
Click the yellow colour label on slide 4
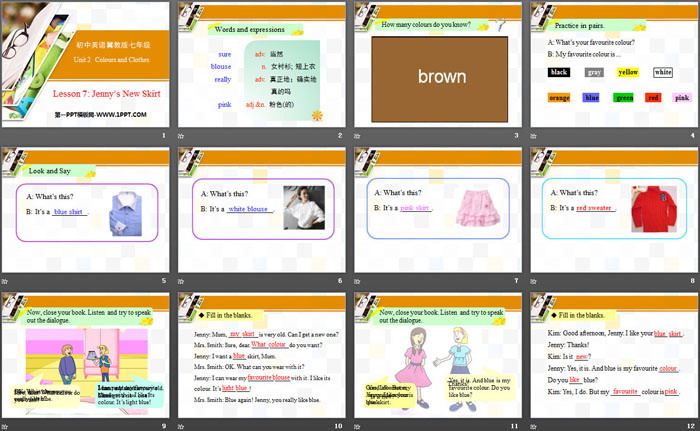[628, 72]
